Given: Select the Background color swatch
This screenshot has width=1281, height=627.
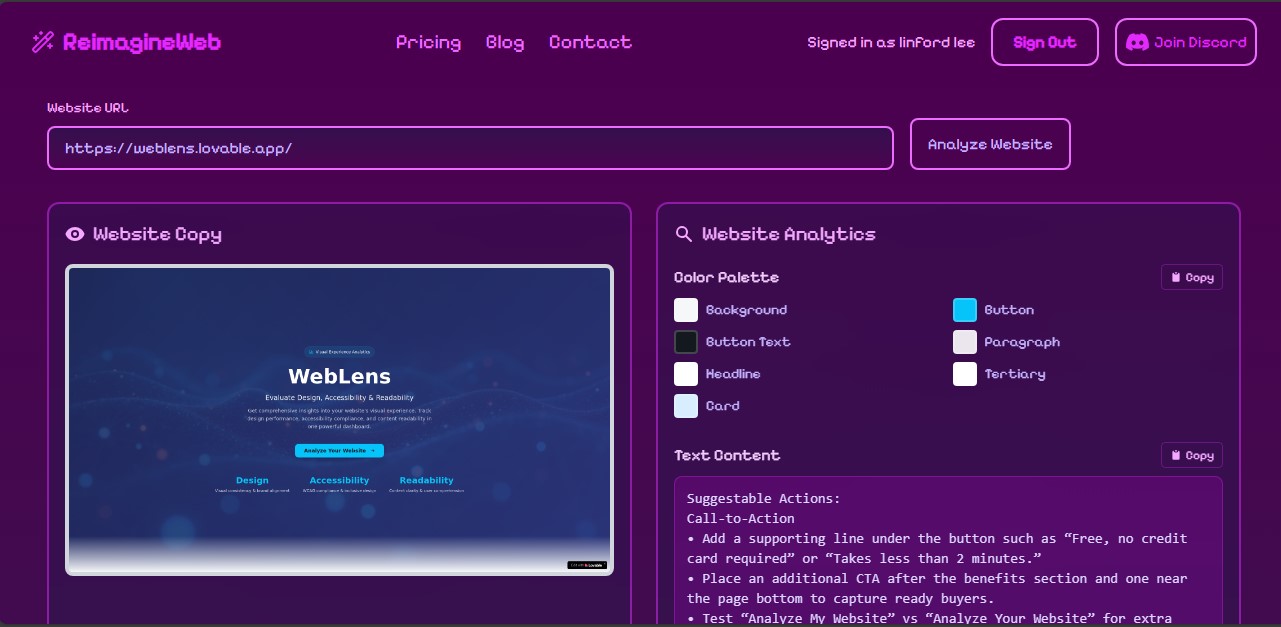Looking at the screenshot, I should pyautogui.click(x=686, y=310).
